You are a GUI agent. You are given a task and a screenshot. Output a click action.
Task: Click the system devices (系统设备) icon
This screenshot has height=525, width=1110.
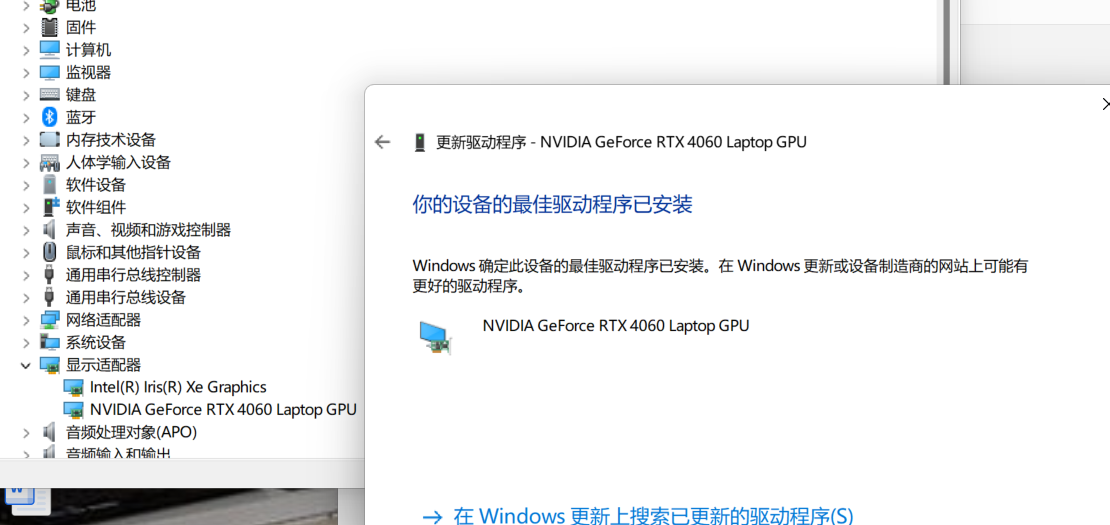[x=50, y=342]
